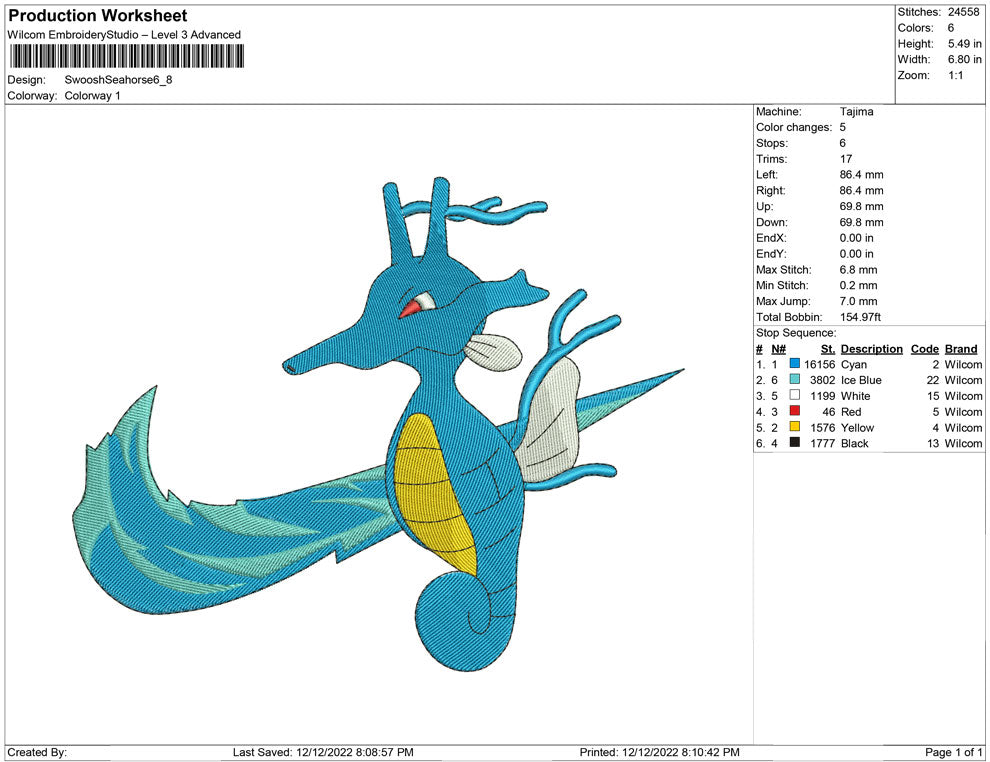Viewport: 990px width, 762px height.
Task: Select the Code column header
Action: click(x=924, y=349)
